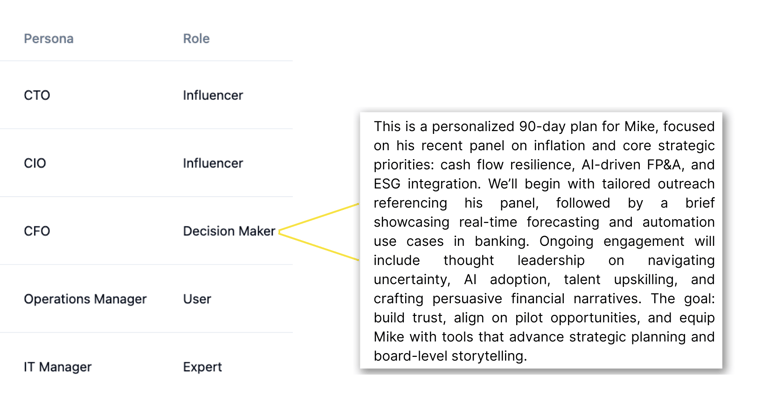Click 'ESG integration' text in callout
The height and width of the screenshot is (404, 768).
pyautogui.click(x=426, y=184)
